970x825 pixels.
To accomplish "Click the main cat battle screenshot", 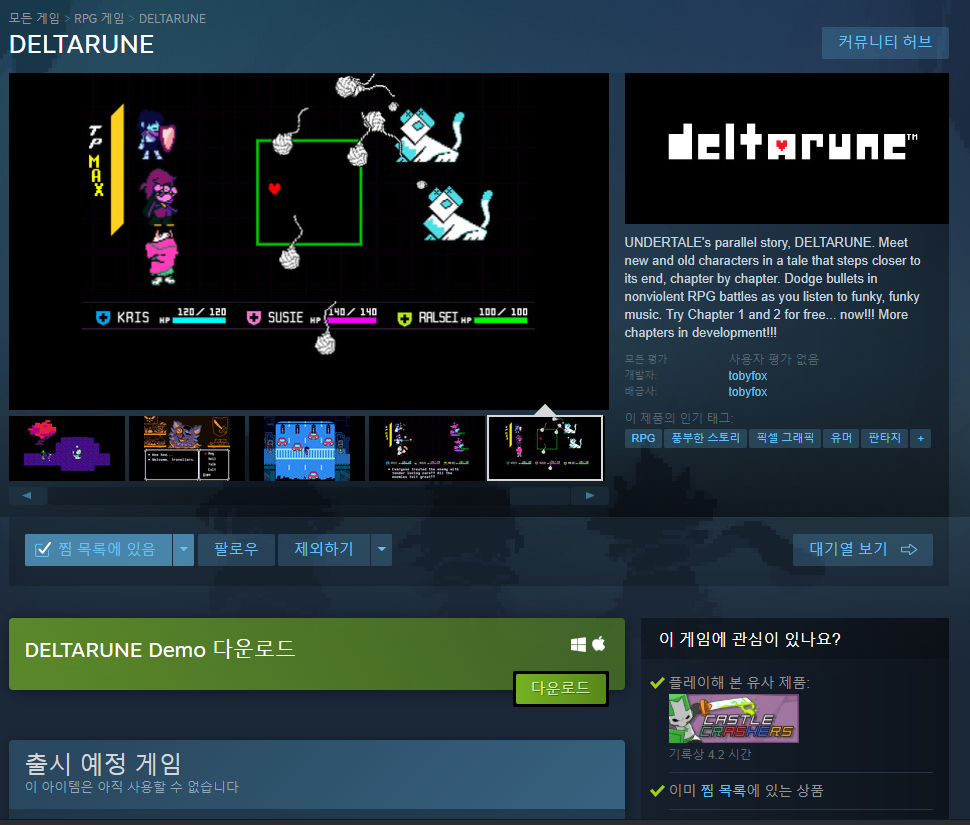I will tap(309, 241).
